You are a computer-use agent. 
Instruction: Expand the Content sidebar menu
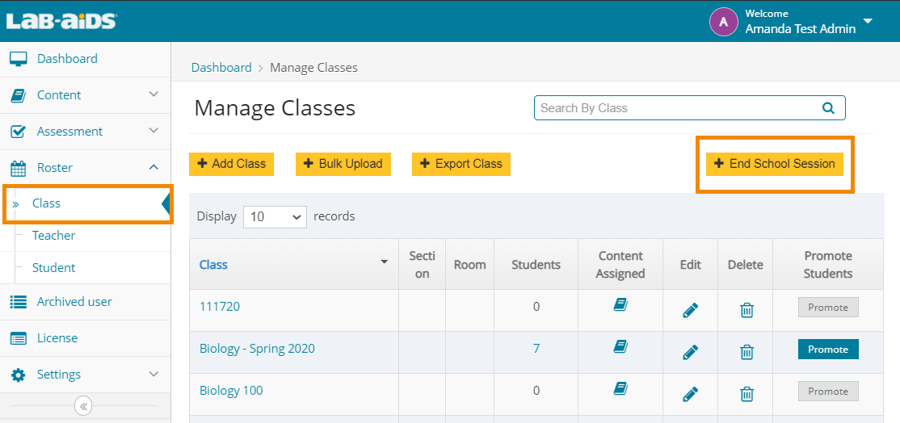click(x=85, y=95)
